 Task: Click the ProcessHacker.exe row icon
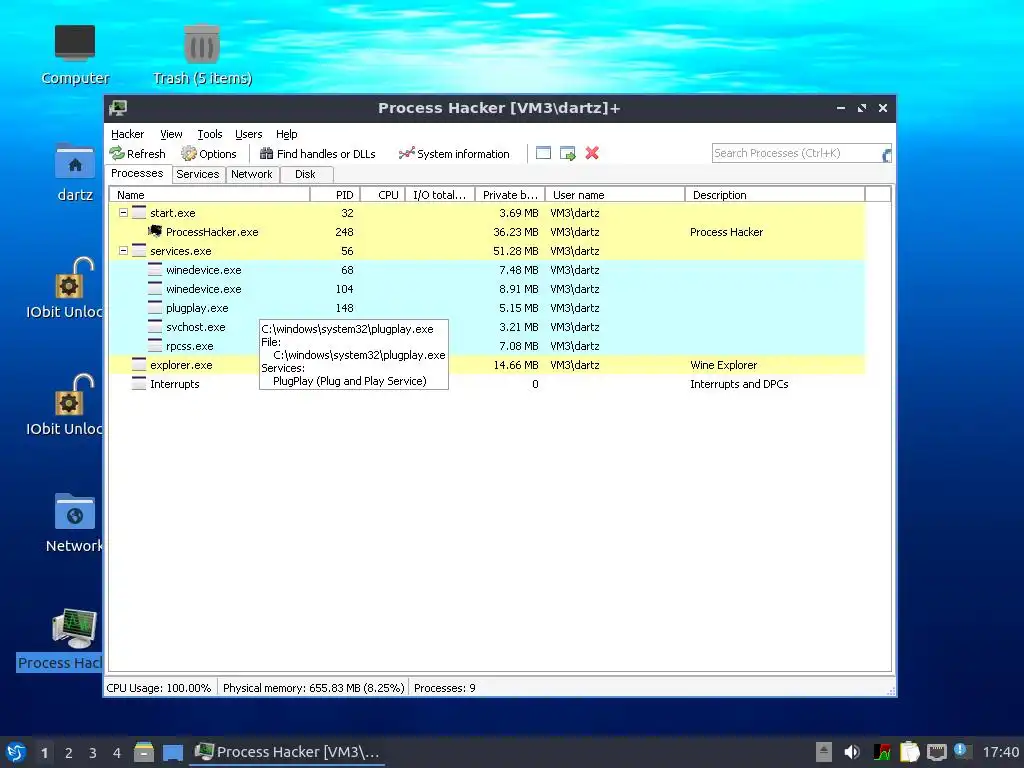point(155,231)
